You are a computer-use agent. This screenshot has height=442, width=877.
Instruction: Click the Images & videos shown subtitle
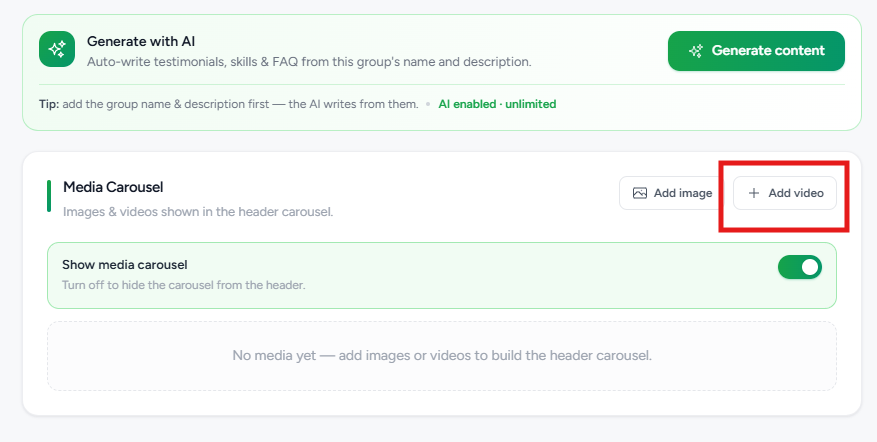click(x=198, y=212)
